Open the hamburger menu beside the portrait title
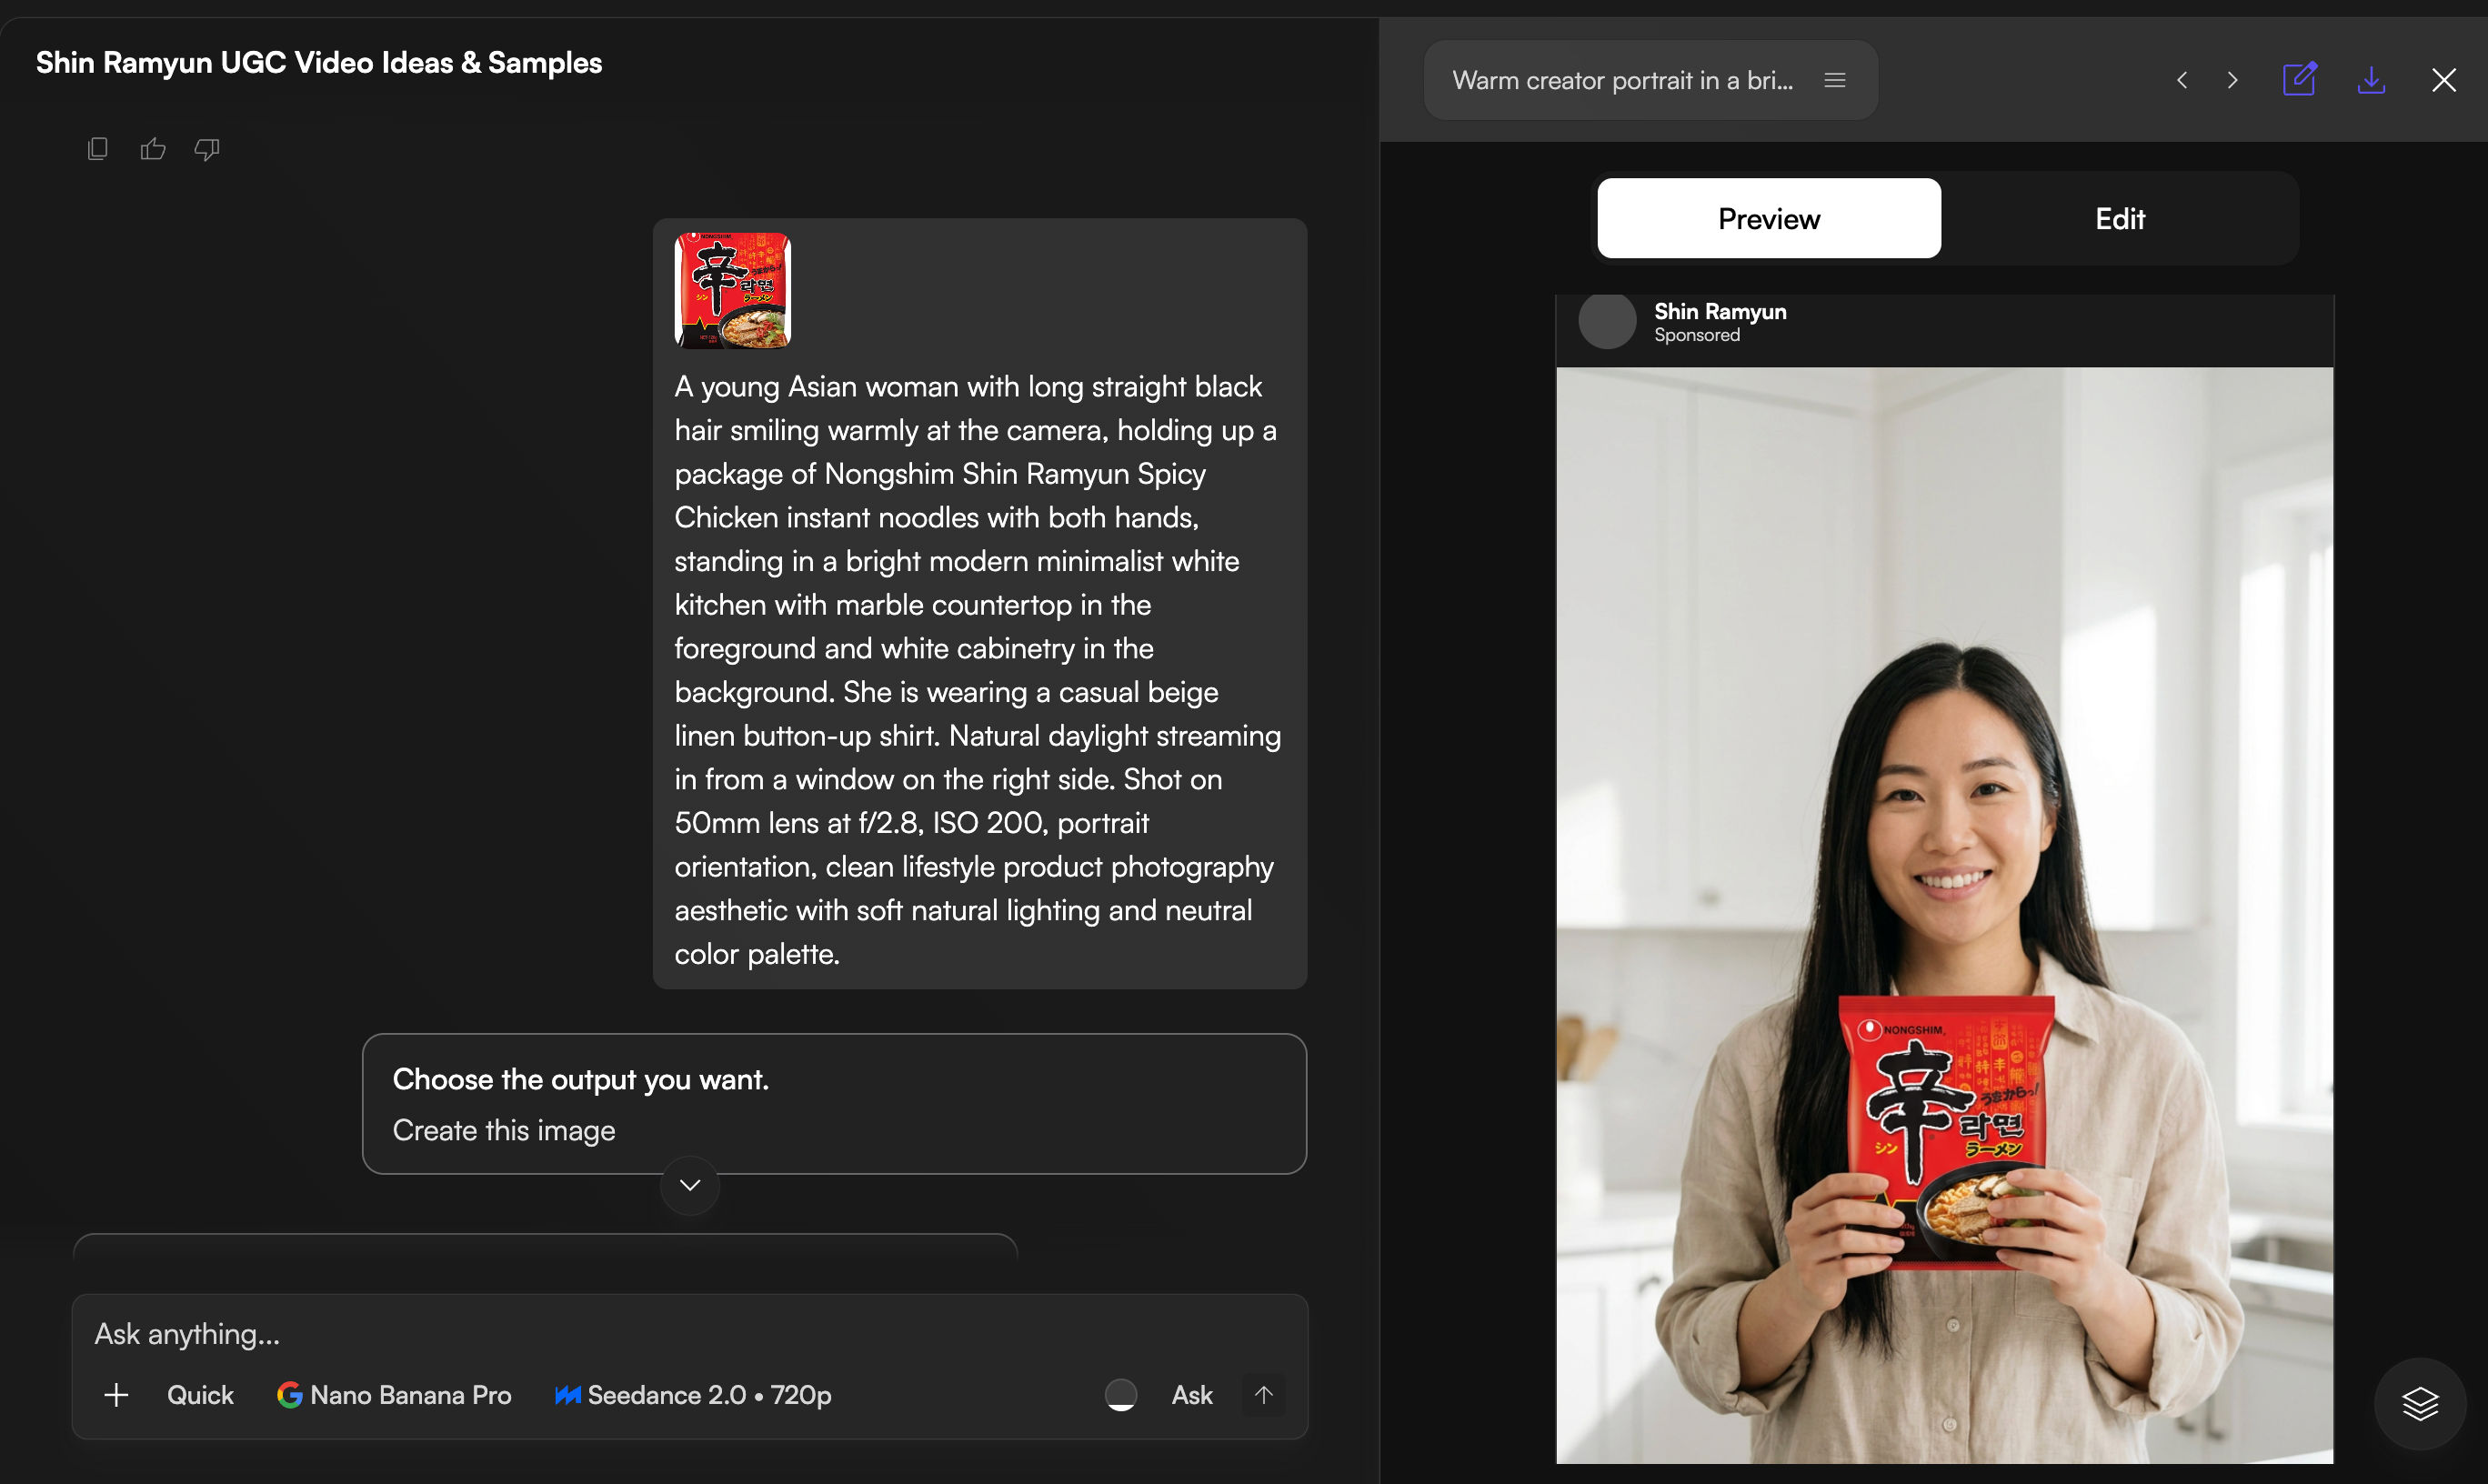This screenshot has width=2488, height=1484. click(1834, 80)
